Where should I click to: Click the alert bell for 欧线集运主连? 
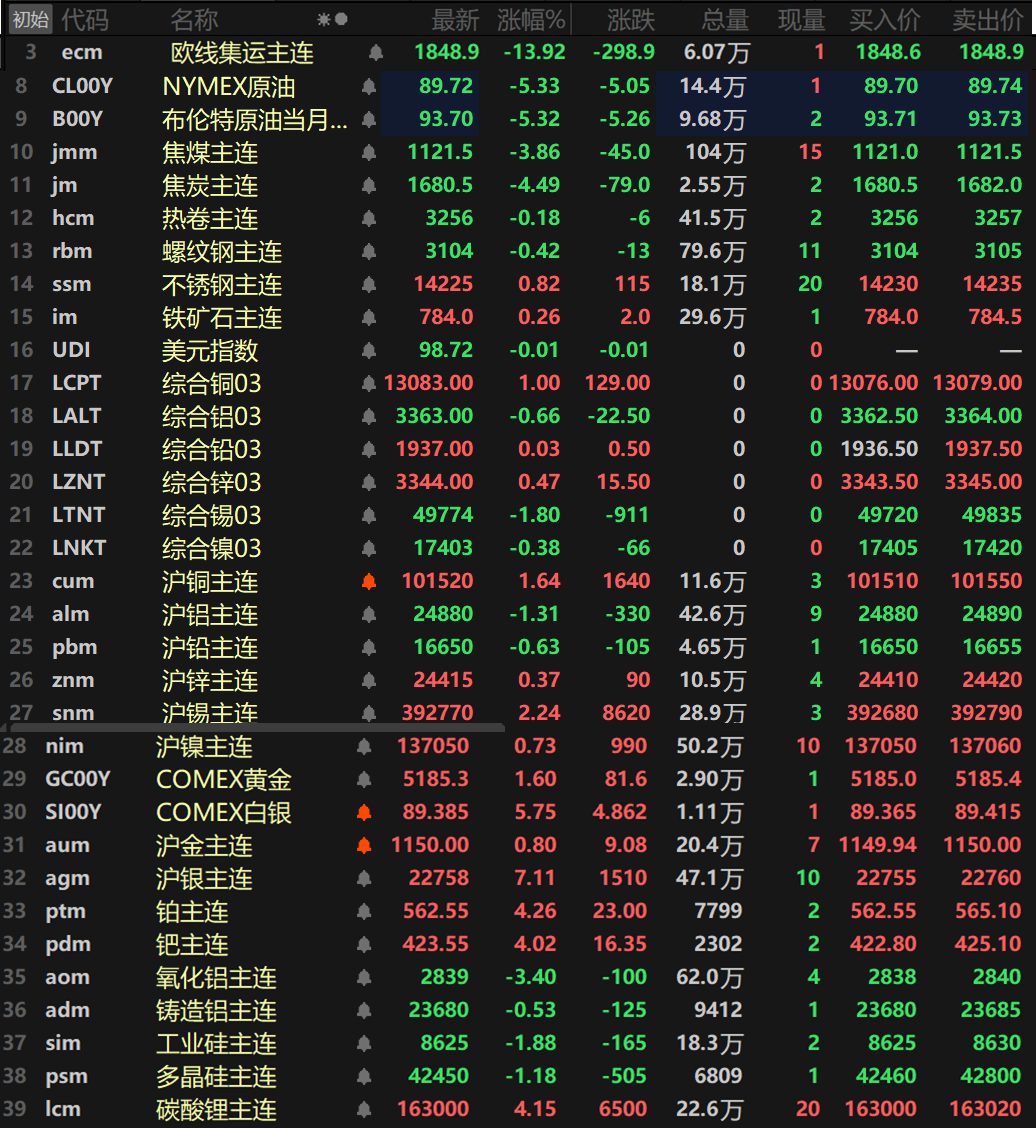click(375, 53)
